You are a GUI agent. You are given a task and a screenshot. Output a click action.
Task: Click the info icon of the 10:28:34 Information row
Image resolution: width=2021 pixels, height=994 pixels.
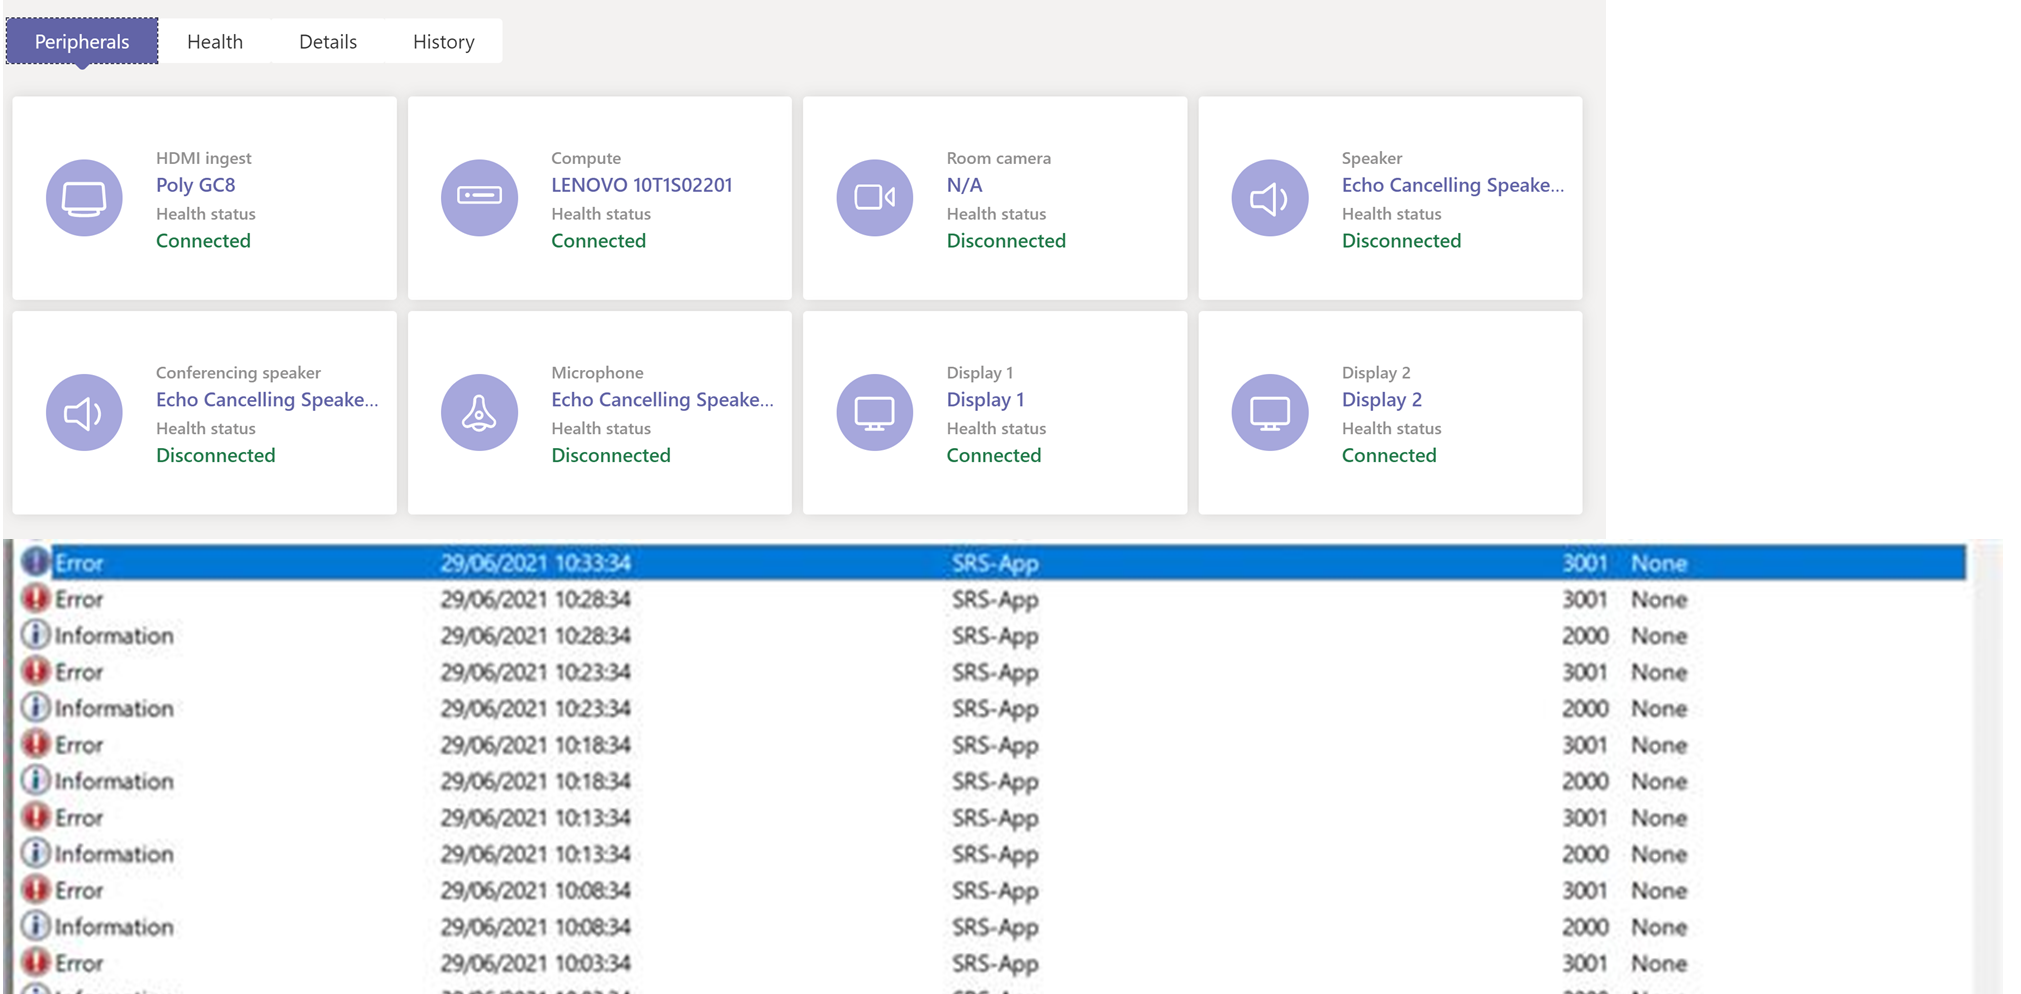coord(36,635)
